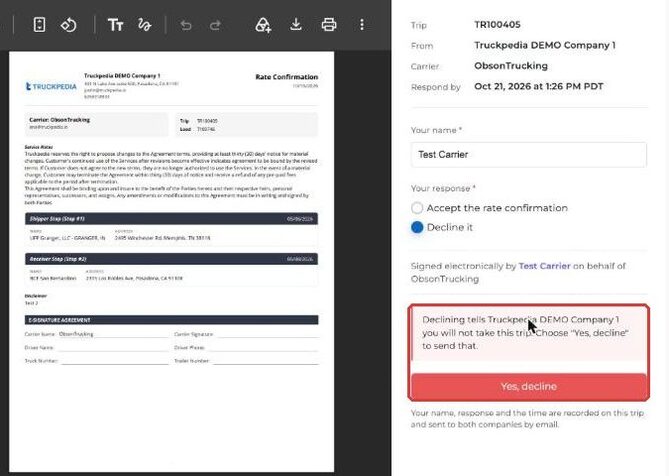Select 'Accept the rate confirmation' radio button
The image size is (669, 476).
pyautogui.click(x=417, y=208)
